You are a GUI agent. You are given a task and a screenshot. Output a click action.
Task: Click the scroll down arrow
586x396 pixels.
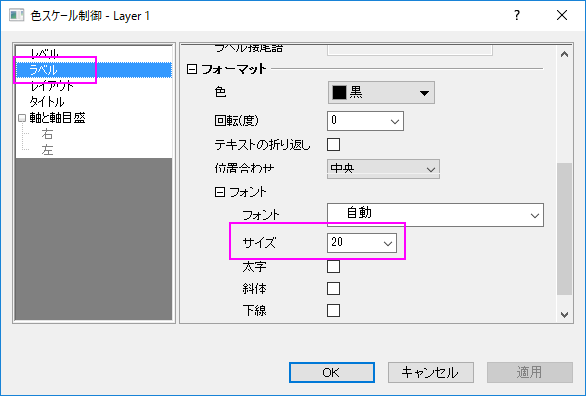pyautogui.click(x=564, y=315)
